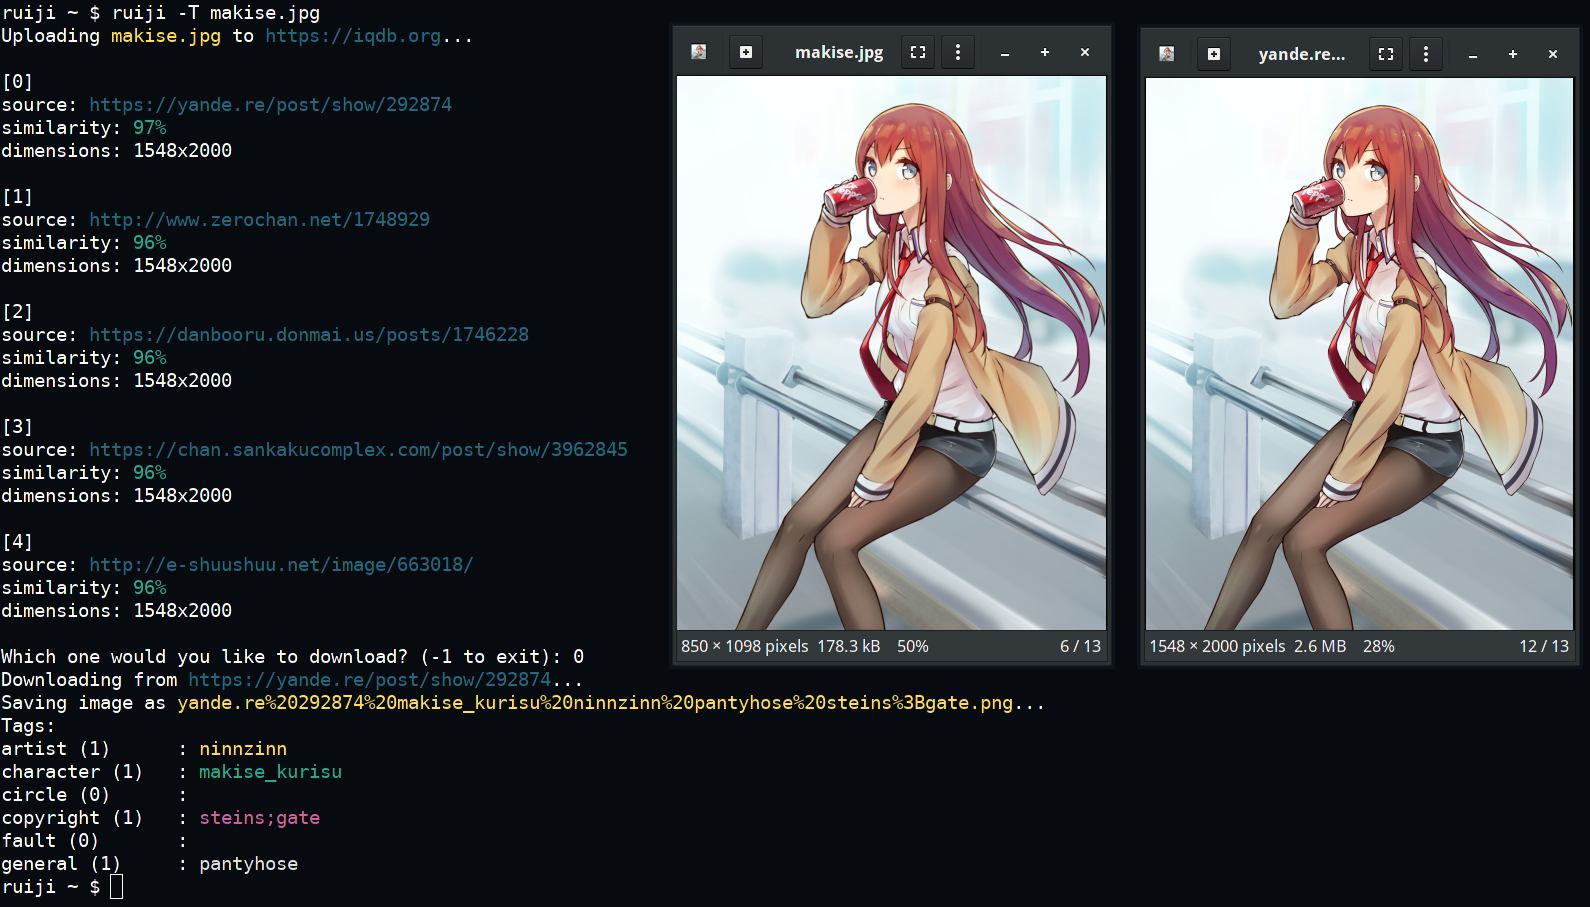
Task: Toggle fullscreen in makise.jpg viewer
Action: 918,52
